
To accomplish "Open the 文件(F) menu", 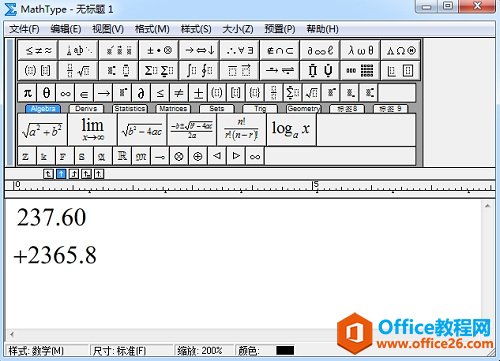I will point(24,29).
